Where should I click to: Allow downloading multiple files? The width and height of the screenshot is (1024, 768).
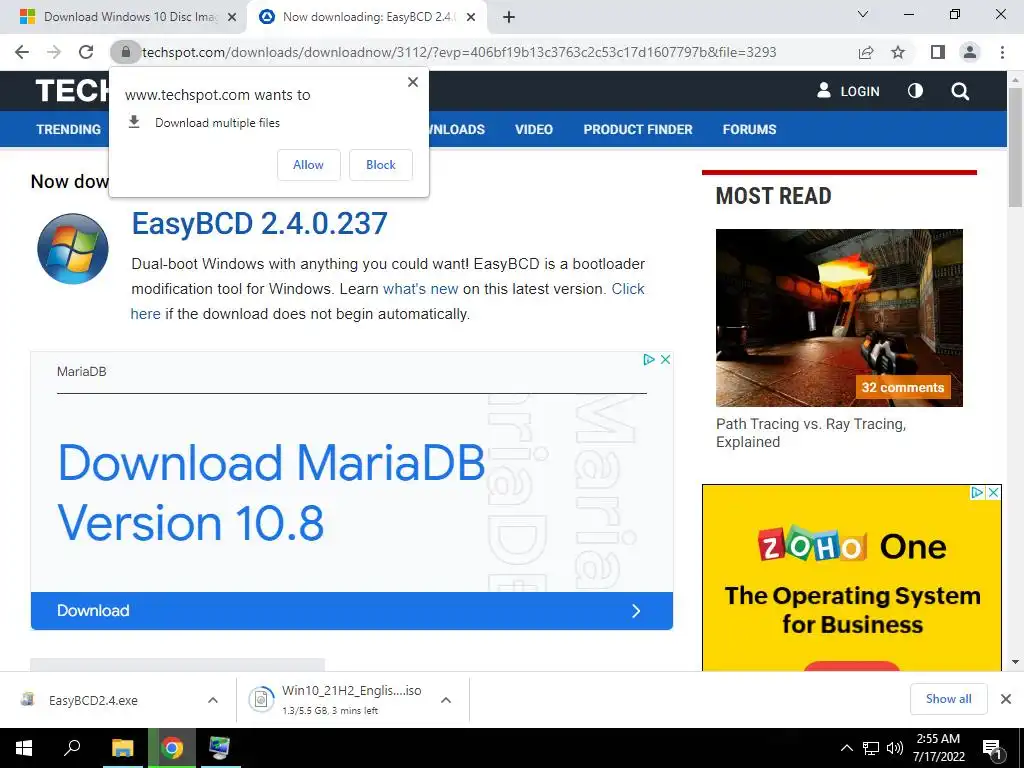(x=308, y=165)
